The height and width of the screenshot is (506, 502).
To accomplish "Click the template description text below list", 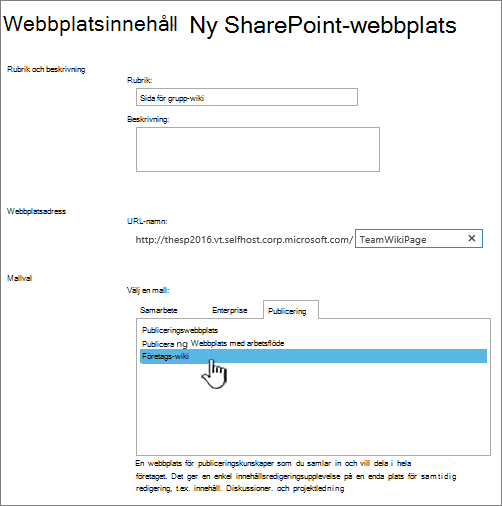I will 296,476.
